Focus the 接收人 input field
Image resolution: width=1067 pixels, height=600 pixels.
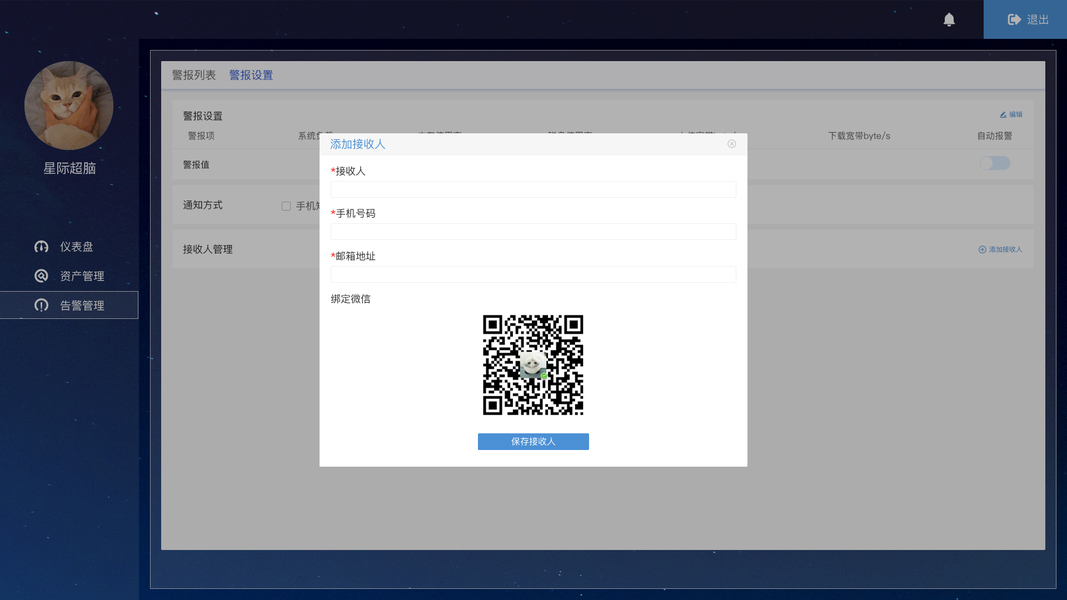[x=533, y=189]
